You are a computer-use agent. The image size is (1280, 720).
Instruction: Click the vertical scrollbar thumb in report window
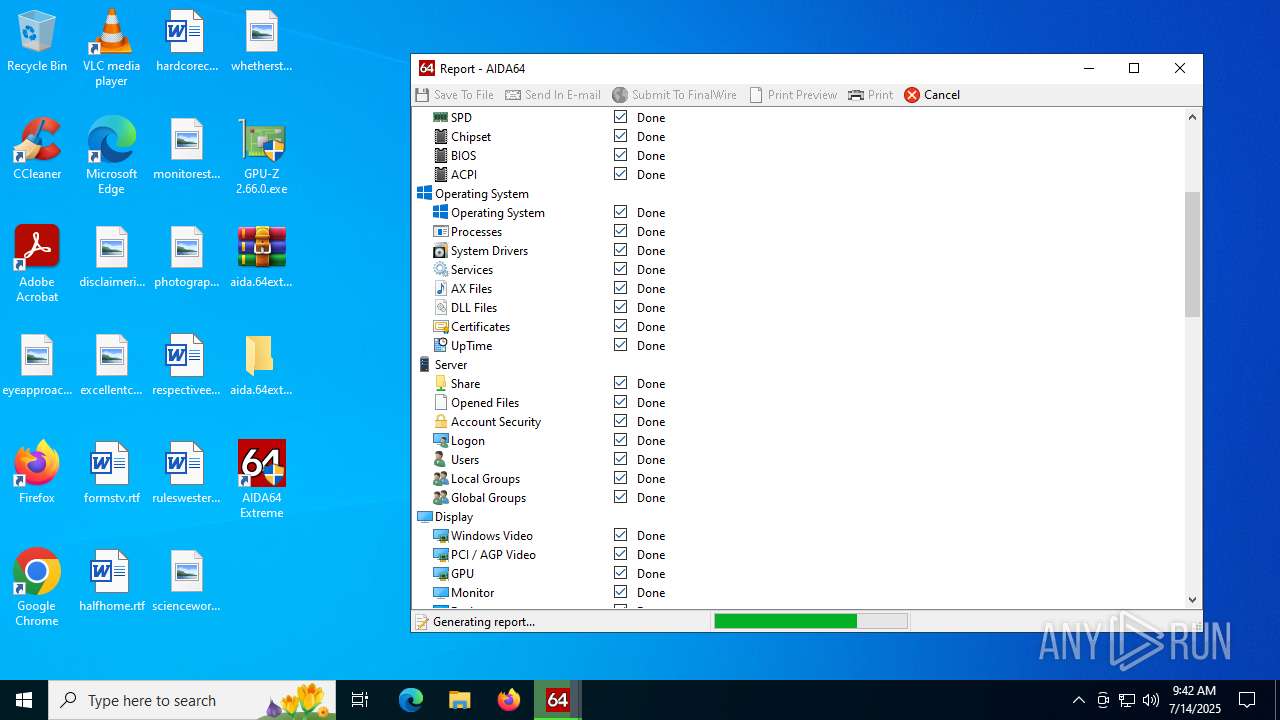click(x=1192, y=254)
